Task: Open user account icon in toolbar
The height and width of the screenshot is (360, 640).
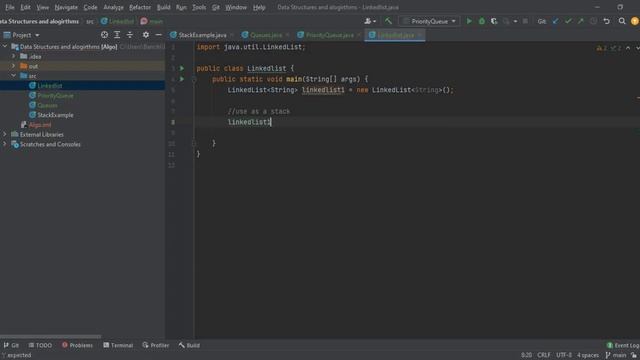Action: (369, 21)
